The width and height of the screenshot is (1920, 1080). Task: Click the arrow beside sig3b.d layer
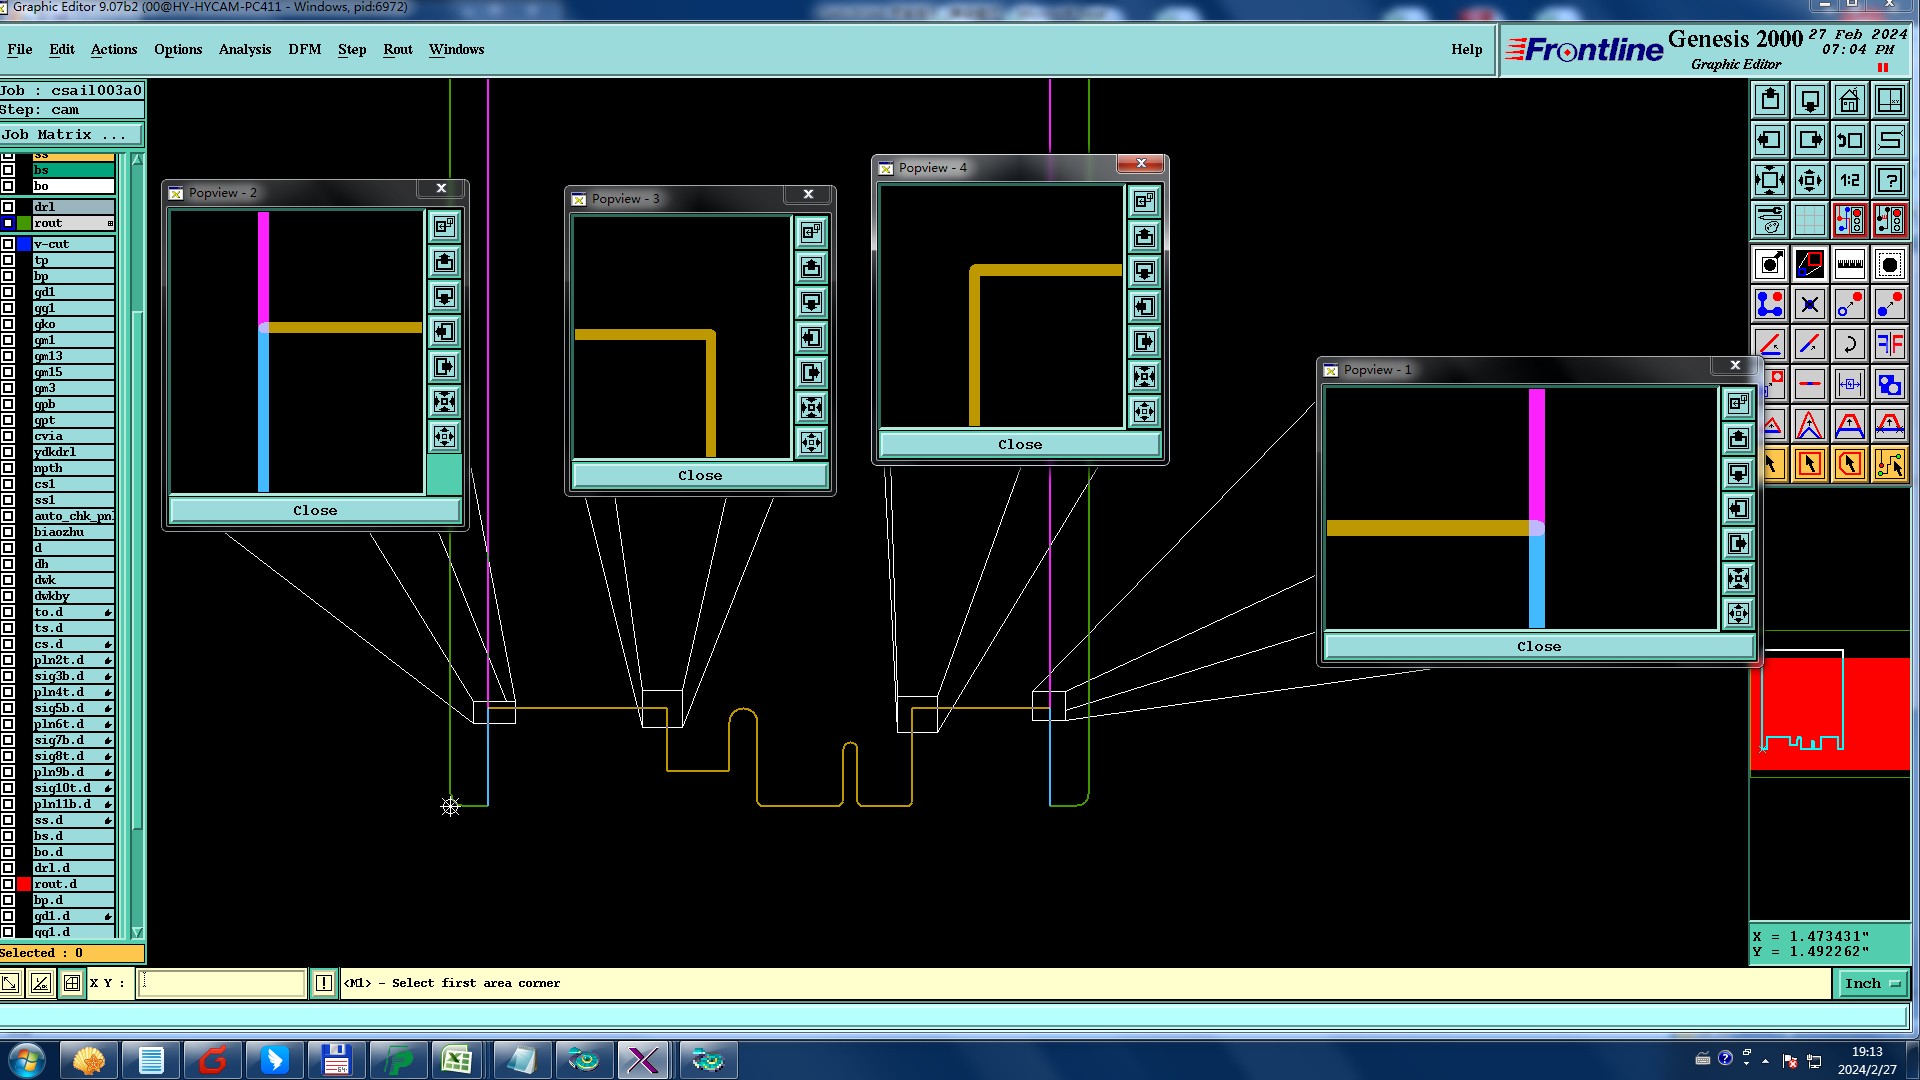pos(108,676)
